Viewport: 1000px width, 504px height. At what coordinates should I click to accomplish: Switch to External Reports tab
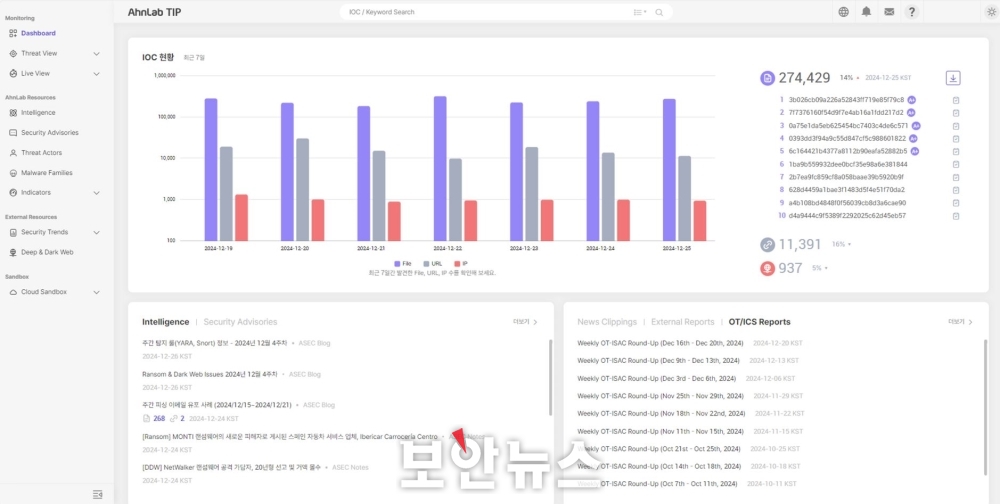coord(682,322)
